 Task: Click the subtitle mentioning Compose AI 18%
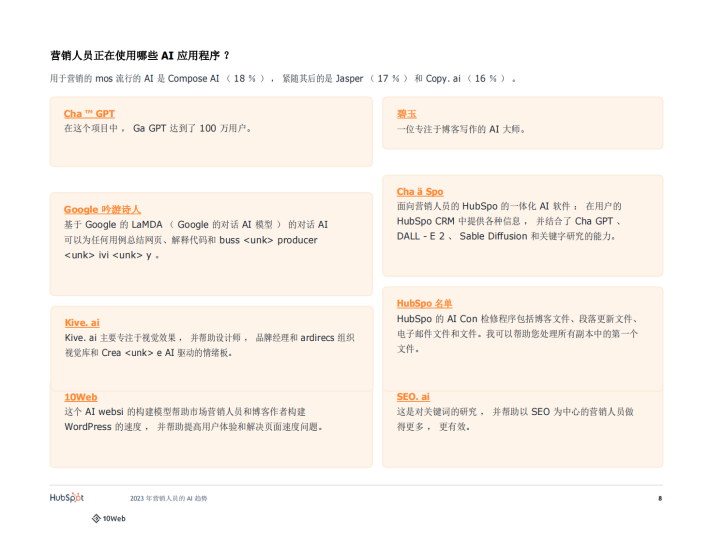point(283,79)
